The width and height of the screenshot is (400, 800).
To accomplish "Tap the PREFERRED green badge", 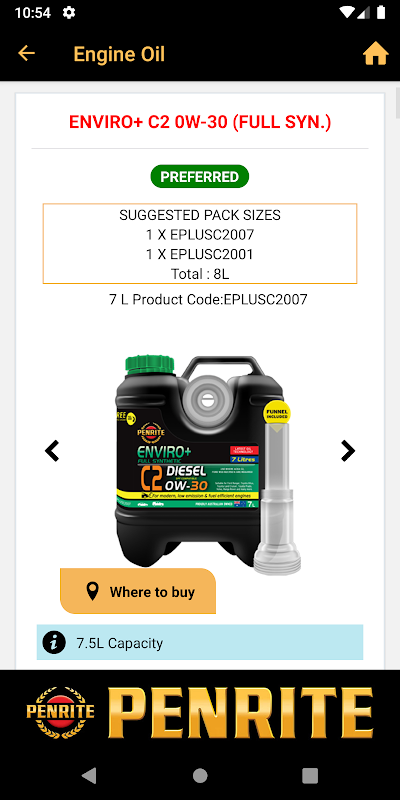I will 199,177.
